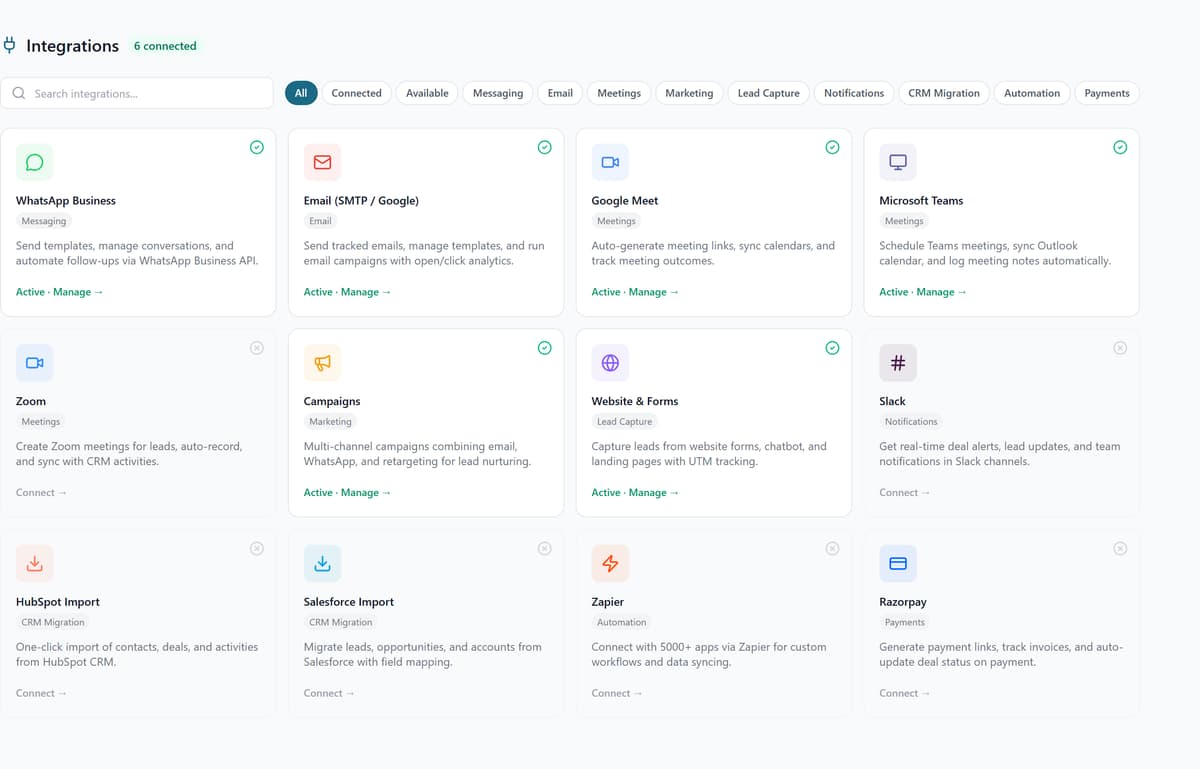Connect the Slack integration
The height and width of the screenshot is (769, 1200).
(x=905, y=493)
